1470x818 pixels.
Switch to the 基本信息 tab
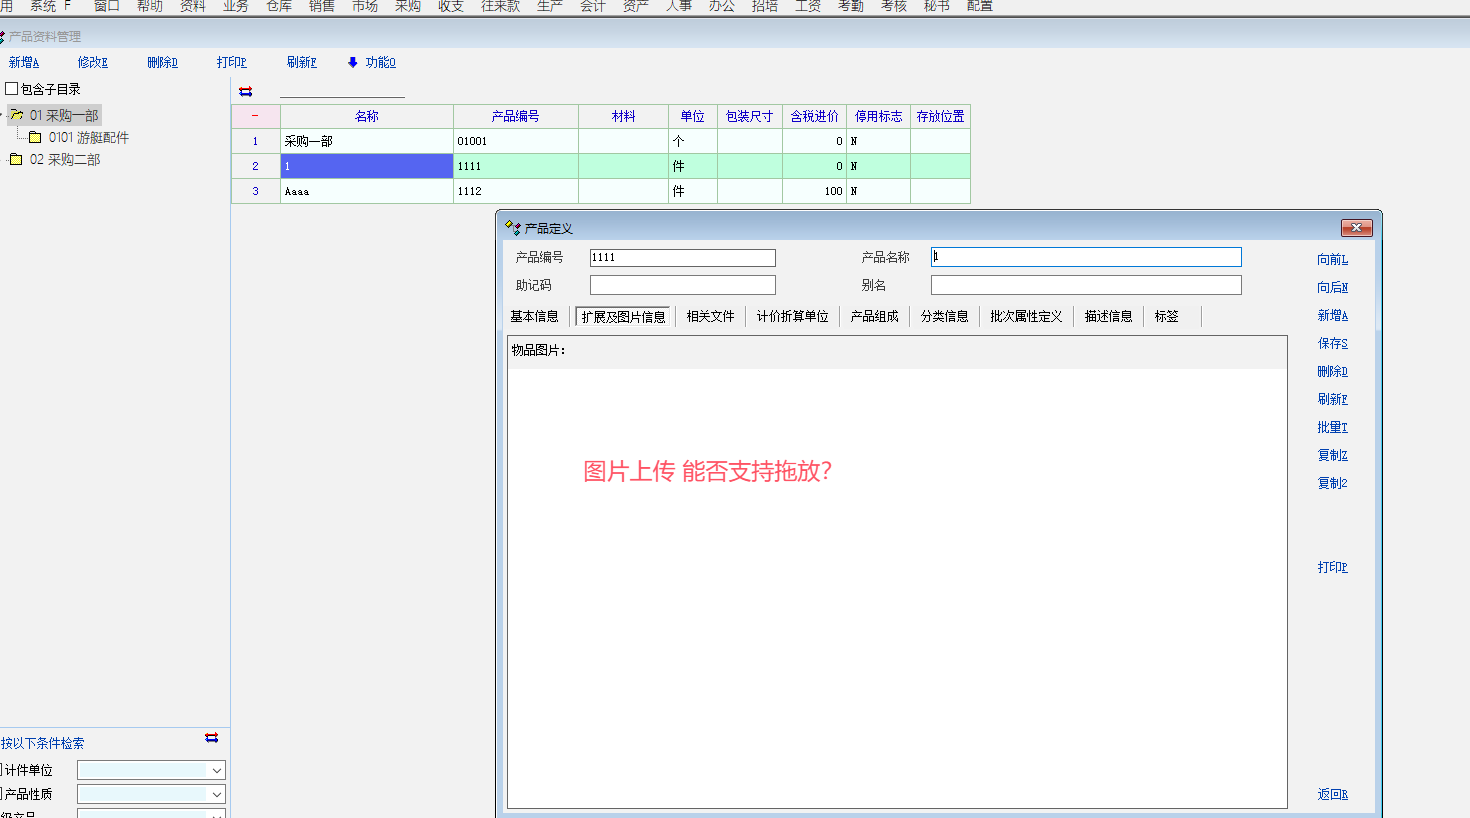(534, 316)
